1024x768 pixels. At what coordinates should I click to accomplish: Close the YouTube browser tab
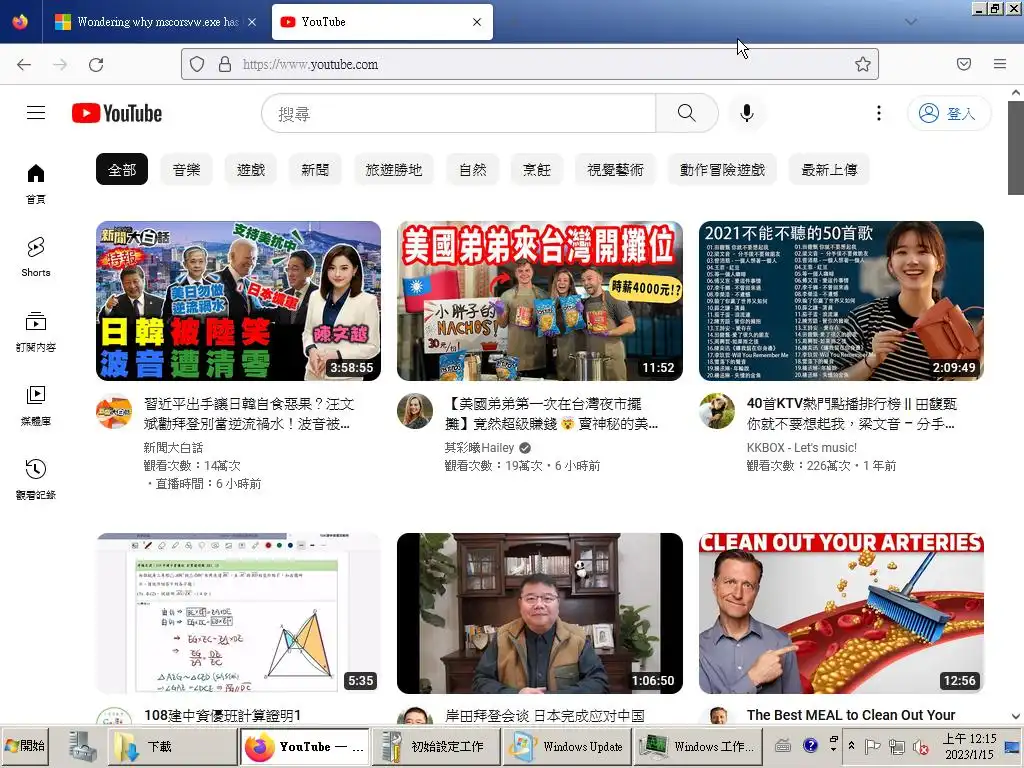click(x=477, y=22)
